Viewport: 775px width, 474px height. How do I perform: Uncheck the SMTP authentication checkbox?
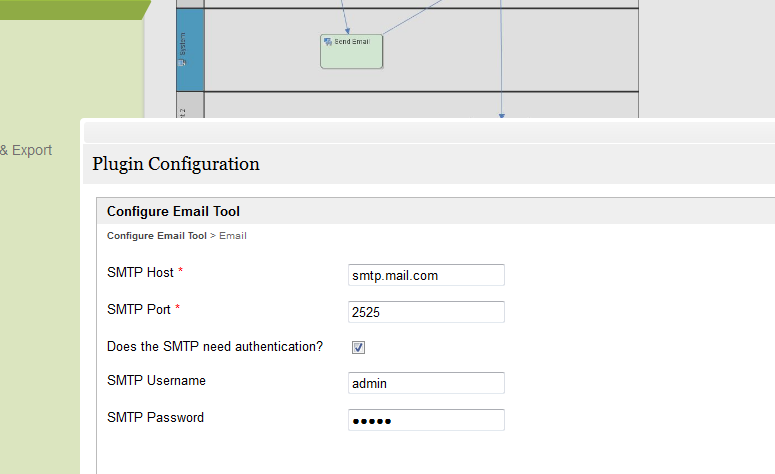coord(358,347)
